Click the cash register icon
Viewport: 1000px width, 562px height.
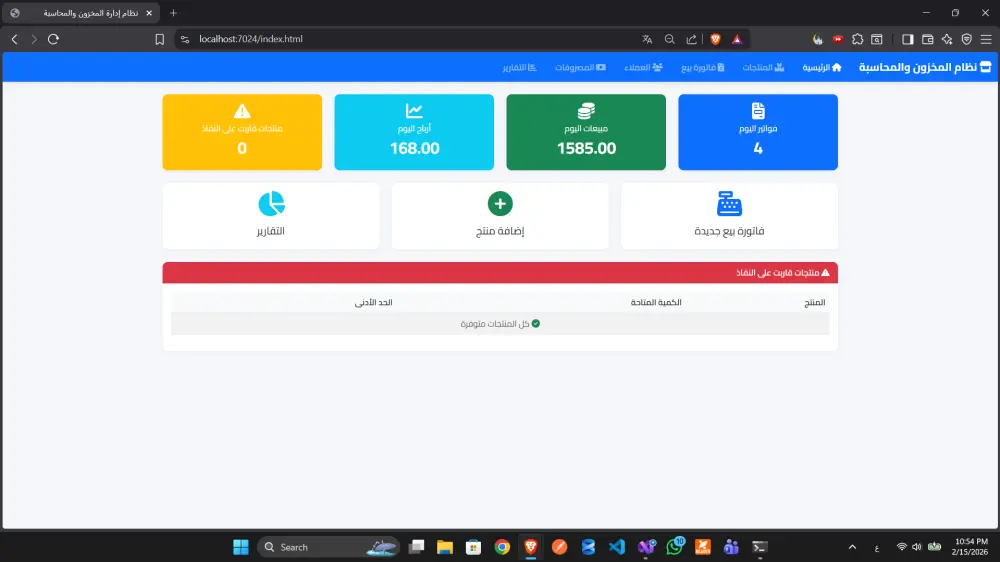tap(729, 204)
